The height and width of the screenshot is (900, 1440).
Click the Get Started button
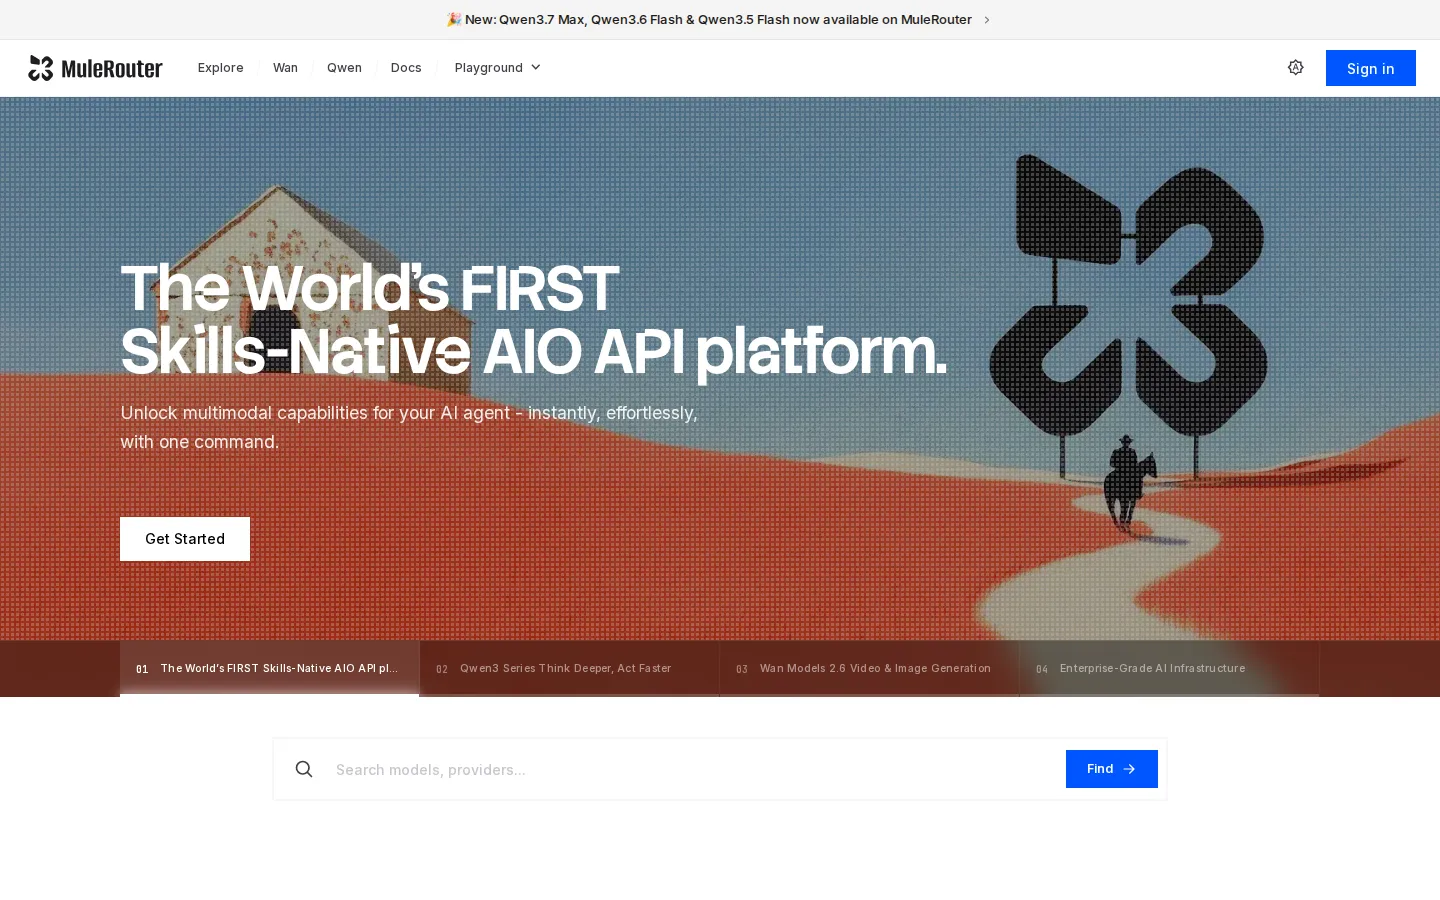point(185,539)
